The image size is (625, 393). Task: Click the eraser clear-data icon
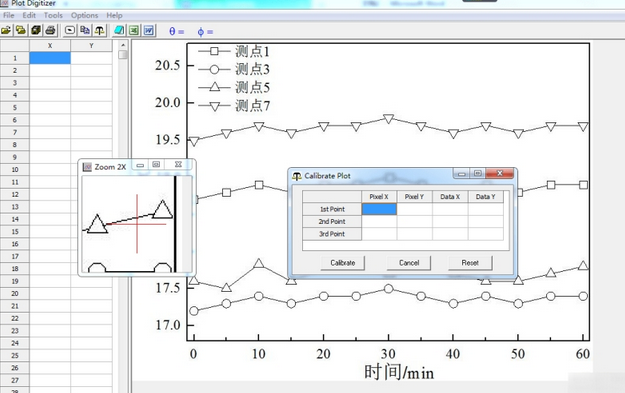click(x=119, y=30)
